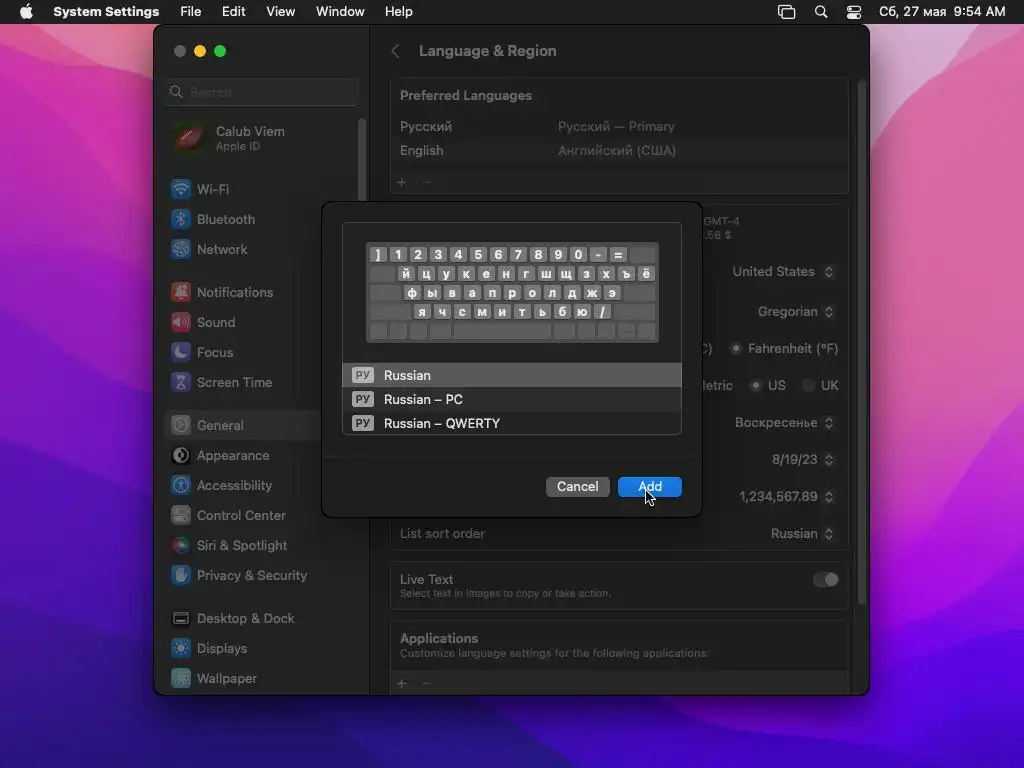
Task: Open the Воскресенье first day dropdown
Action: point(784,423)
